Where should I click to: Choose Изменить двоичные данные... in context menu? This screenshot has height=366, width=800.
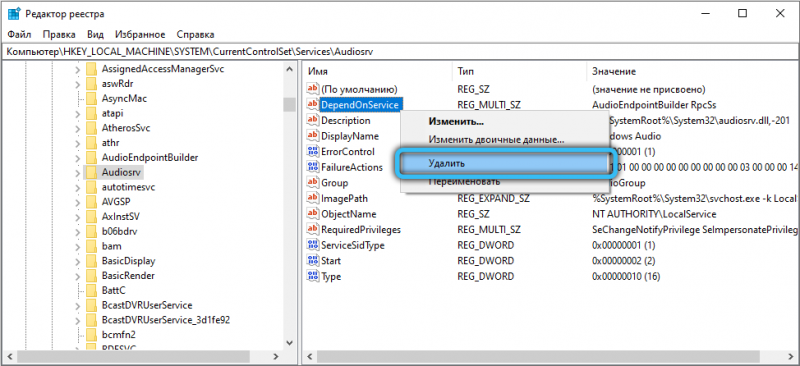point(504,139)
